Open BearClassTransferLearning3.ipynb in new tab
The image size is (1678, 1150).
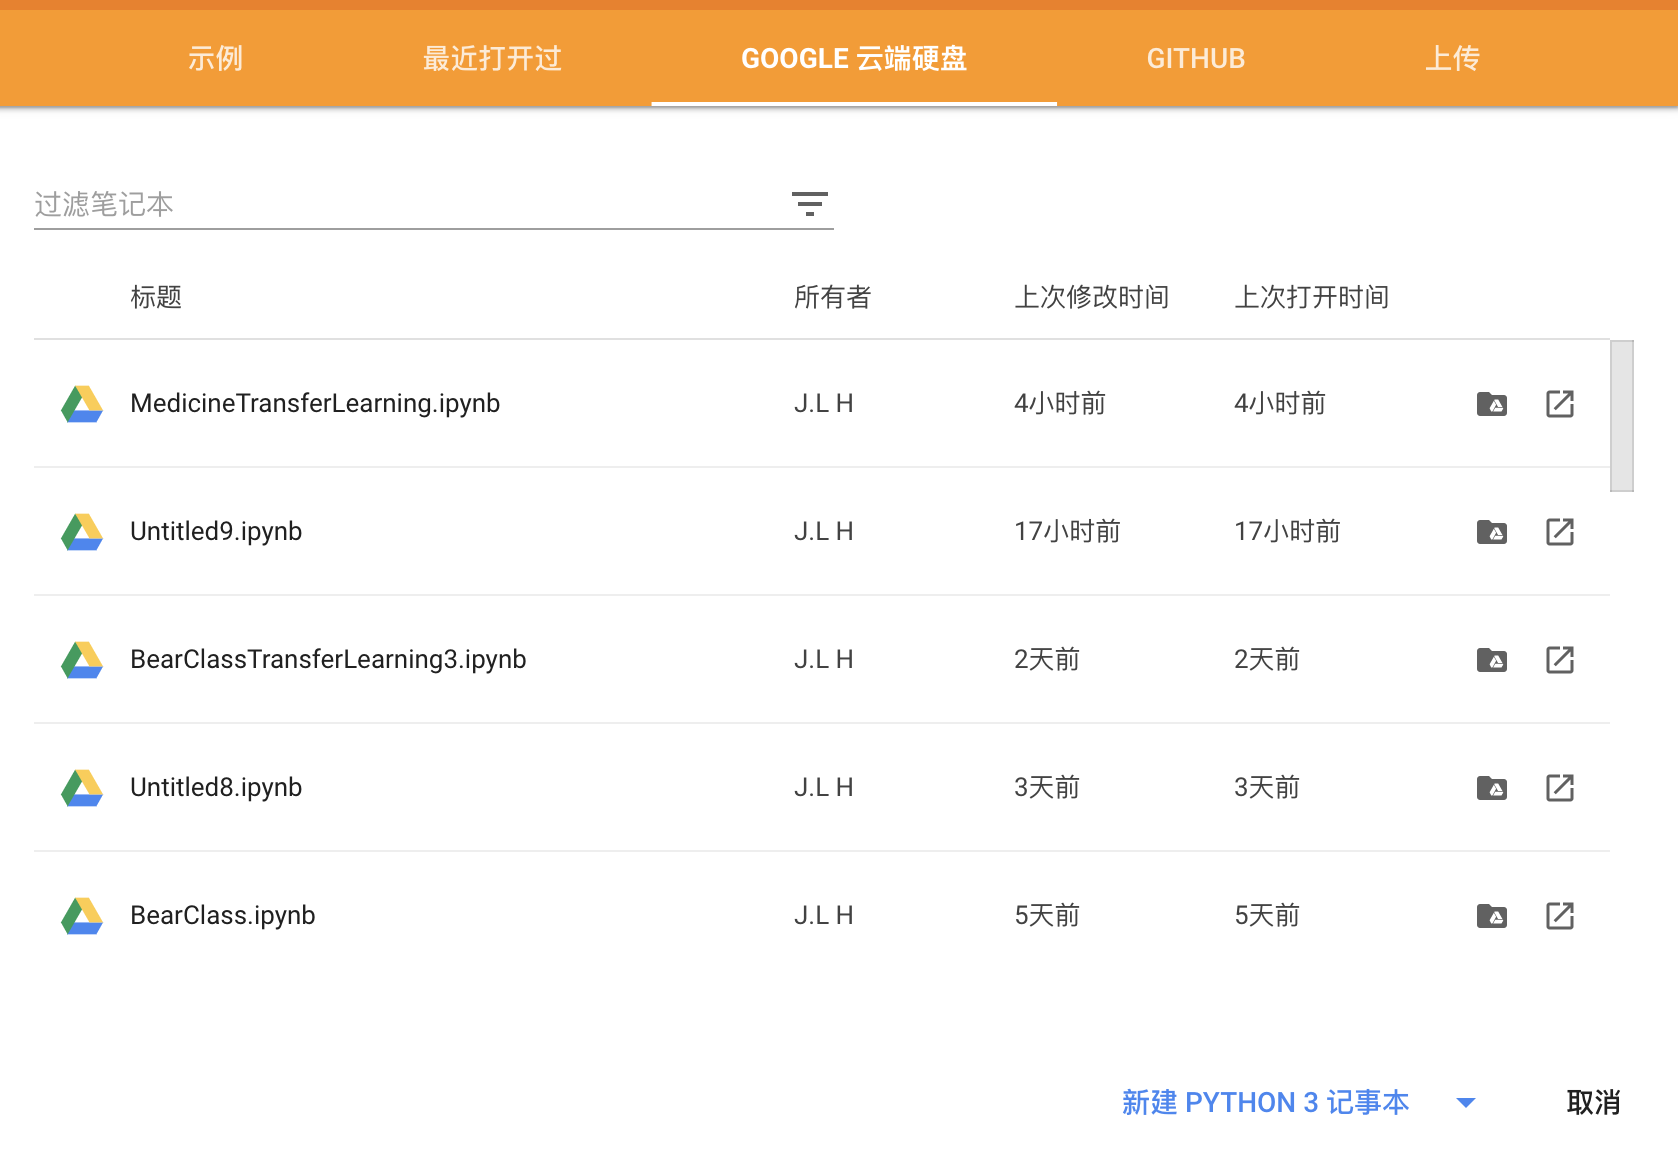point(1560,660)
